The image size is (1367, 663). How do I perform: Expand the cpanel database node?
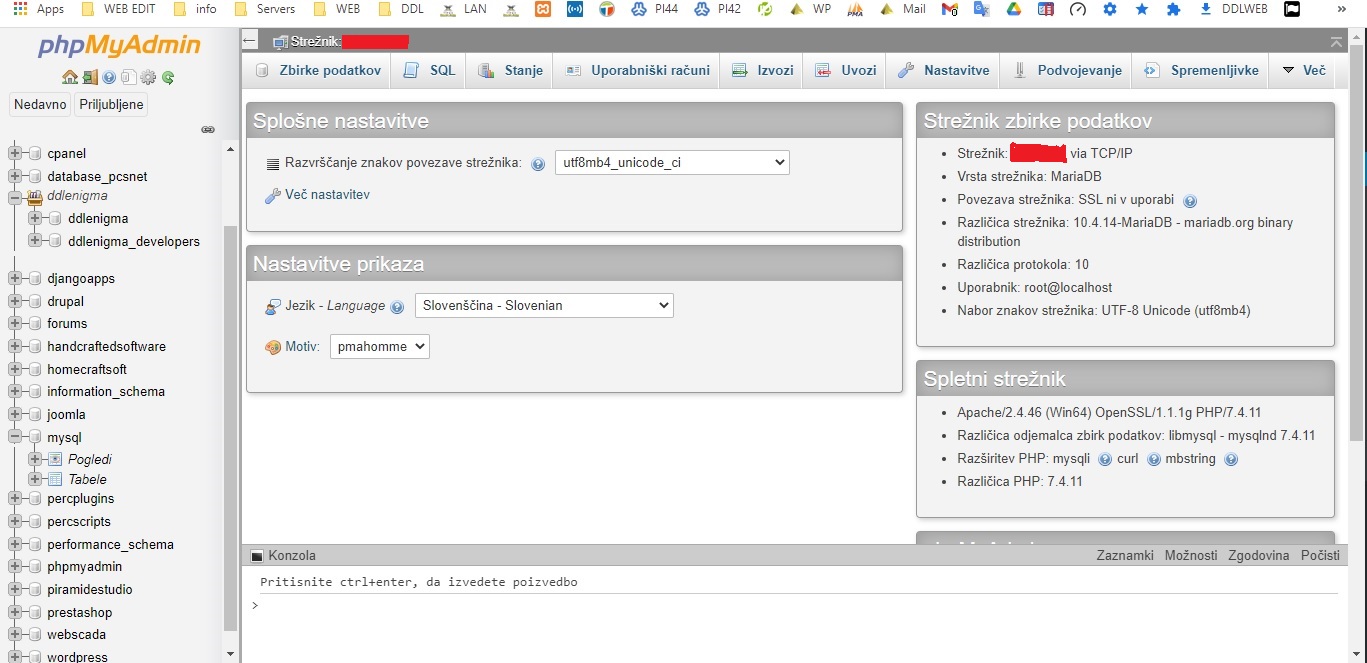pyautogui.click(x=15, y=153)
